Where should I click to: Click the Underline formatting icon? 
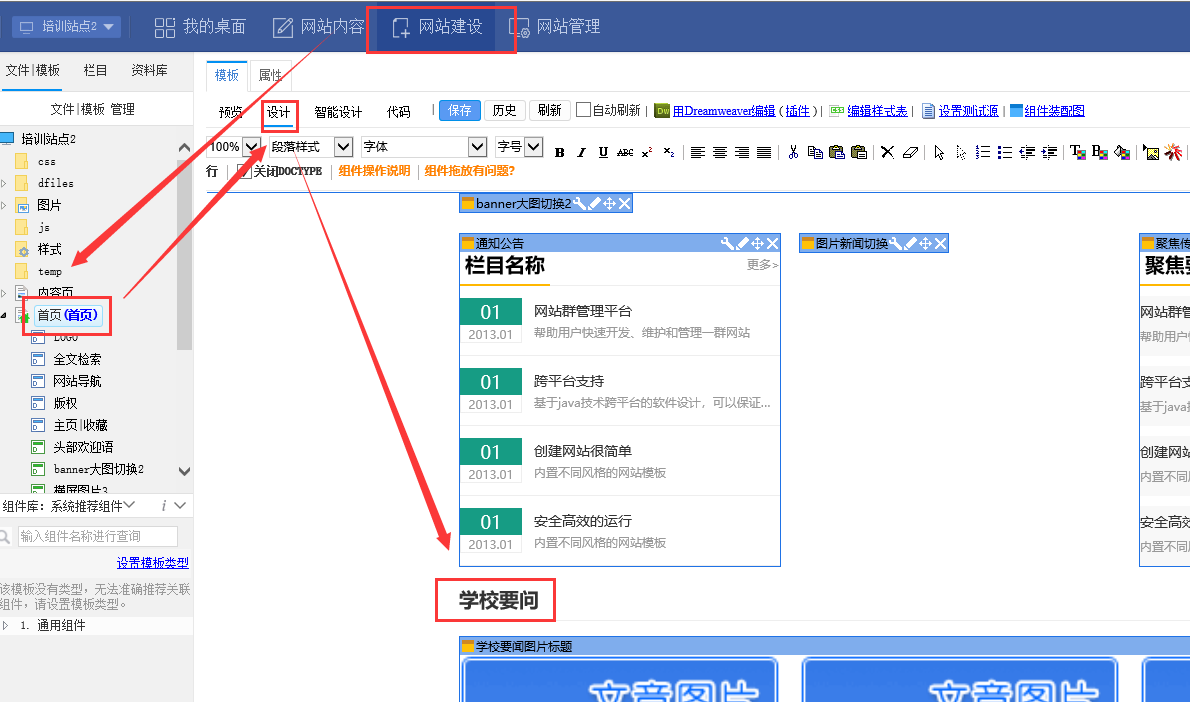(603, 153)
